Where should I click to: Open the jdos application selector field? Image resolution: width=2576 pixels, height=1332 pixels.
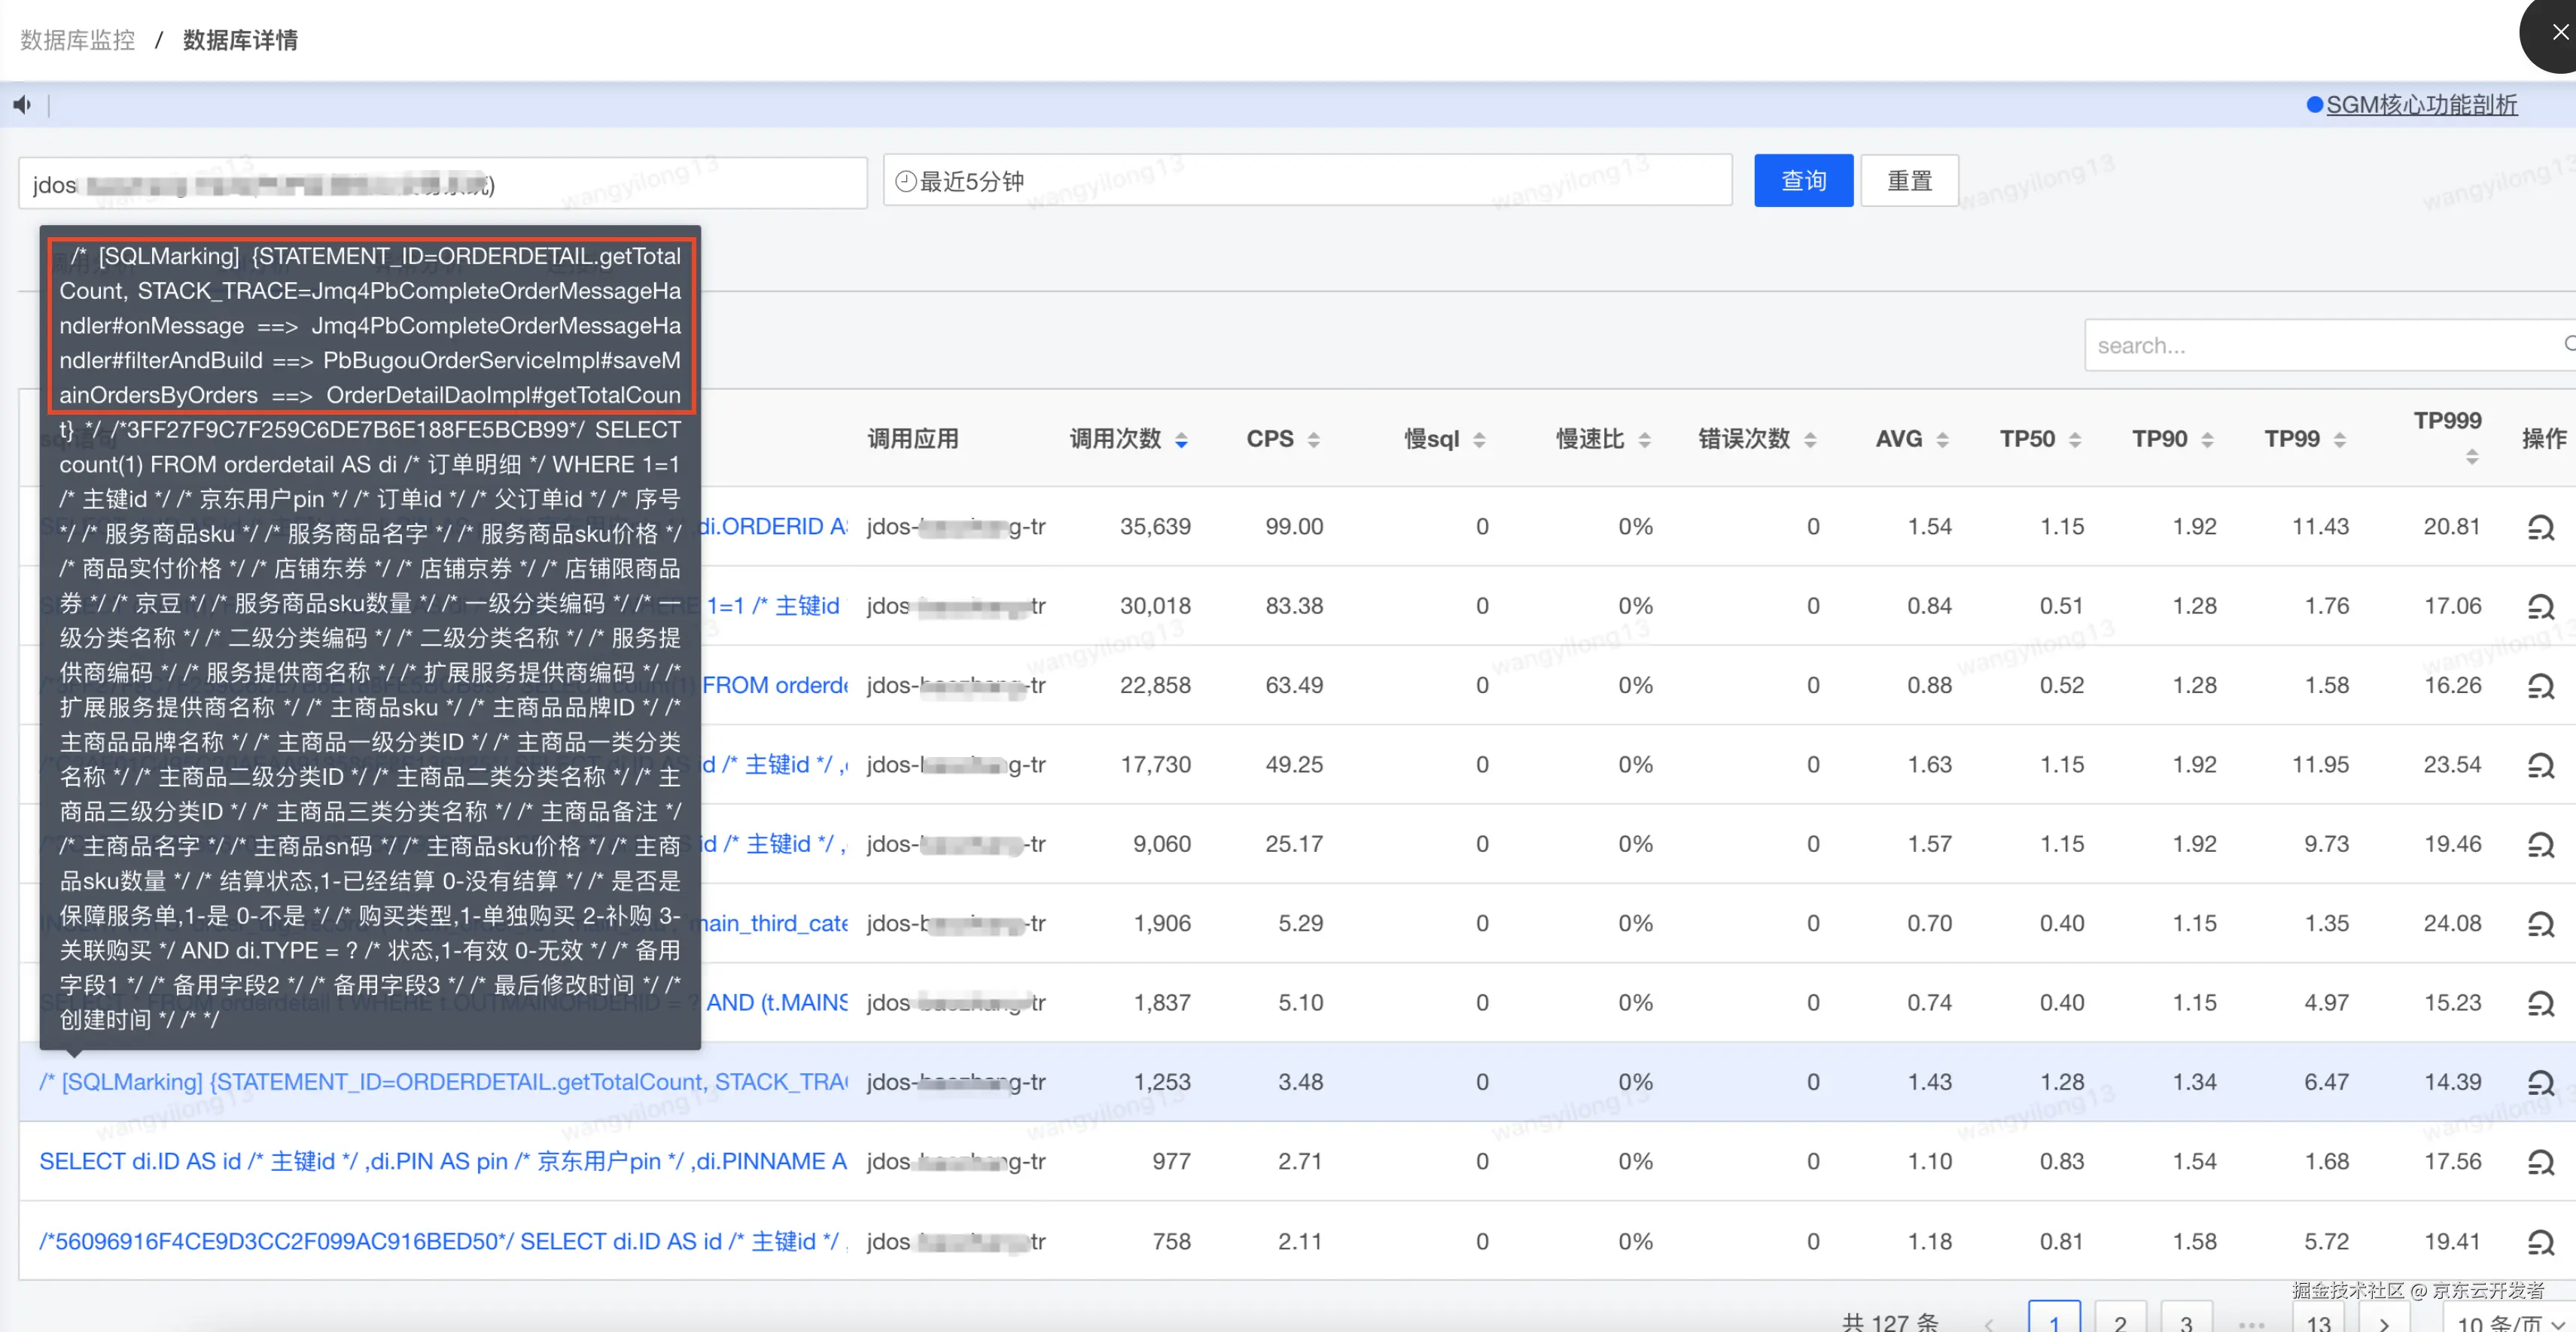[442, 184]
